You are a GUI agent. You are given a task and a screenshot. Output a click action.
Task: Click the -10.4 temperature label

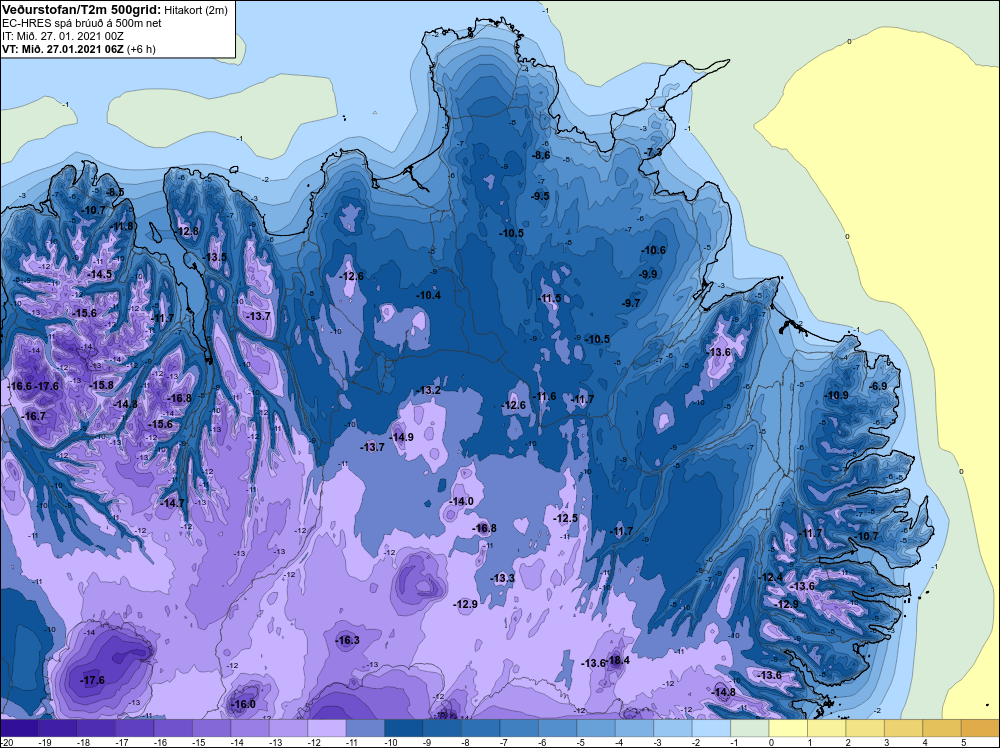click(x=429, y=295)
